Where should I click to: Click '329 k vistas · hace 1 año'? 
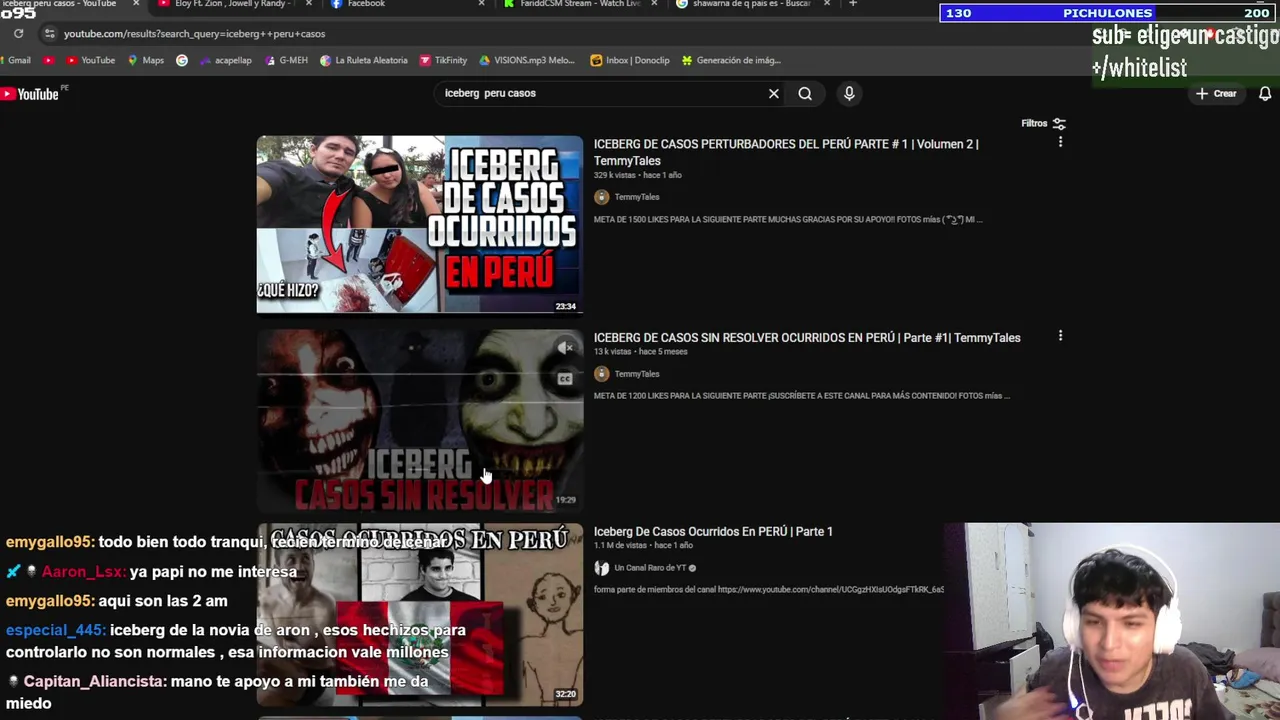point(638,176)
